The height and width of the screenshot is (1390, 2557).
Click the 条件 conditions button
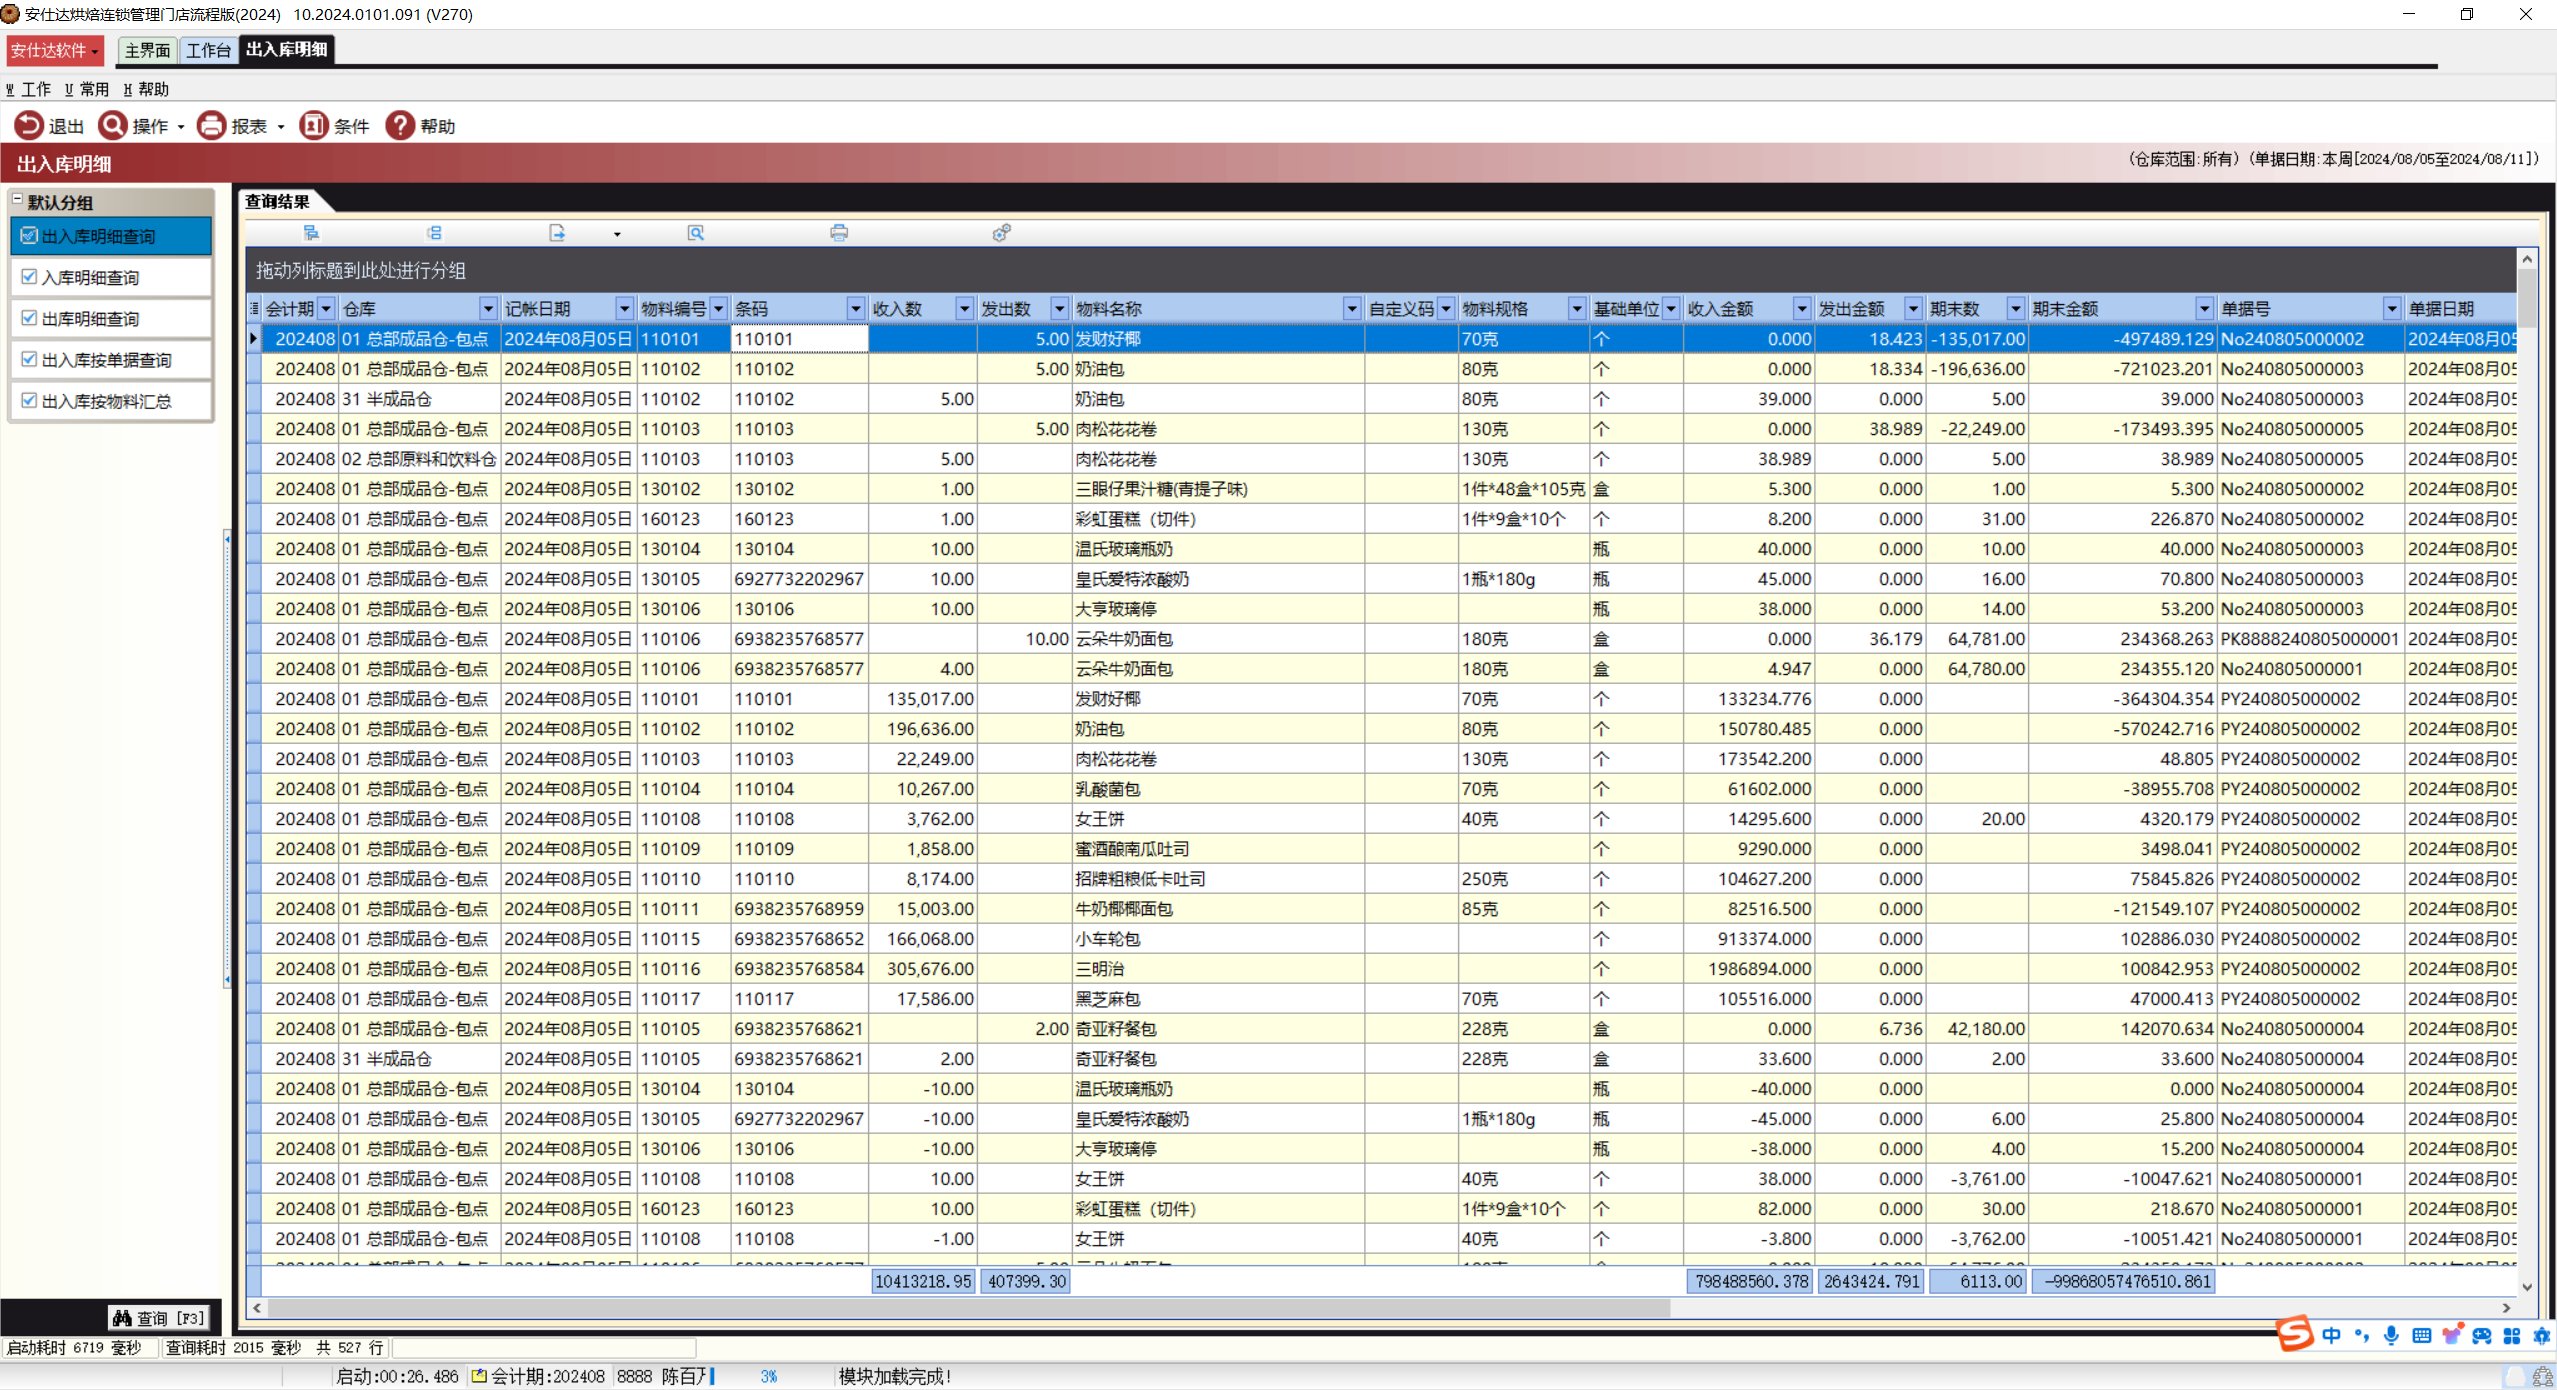tap(335, 126)
